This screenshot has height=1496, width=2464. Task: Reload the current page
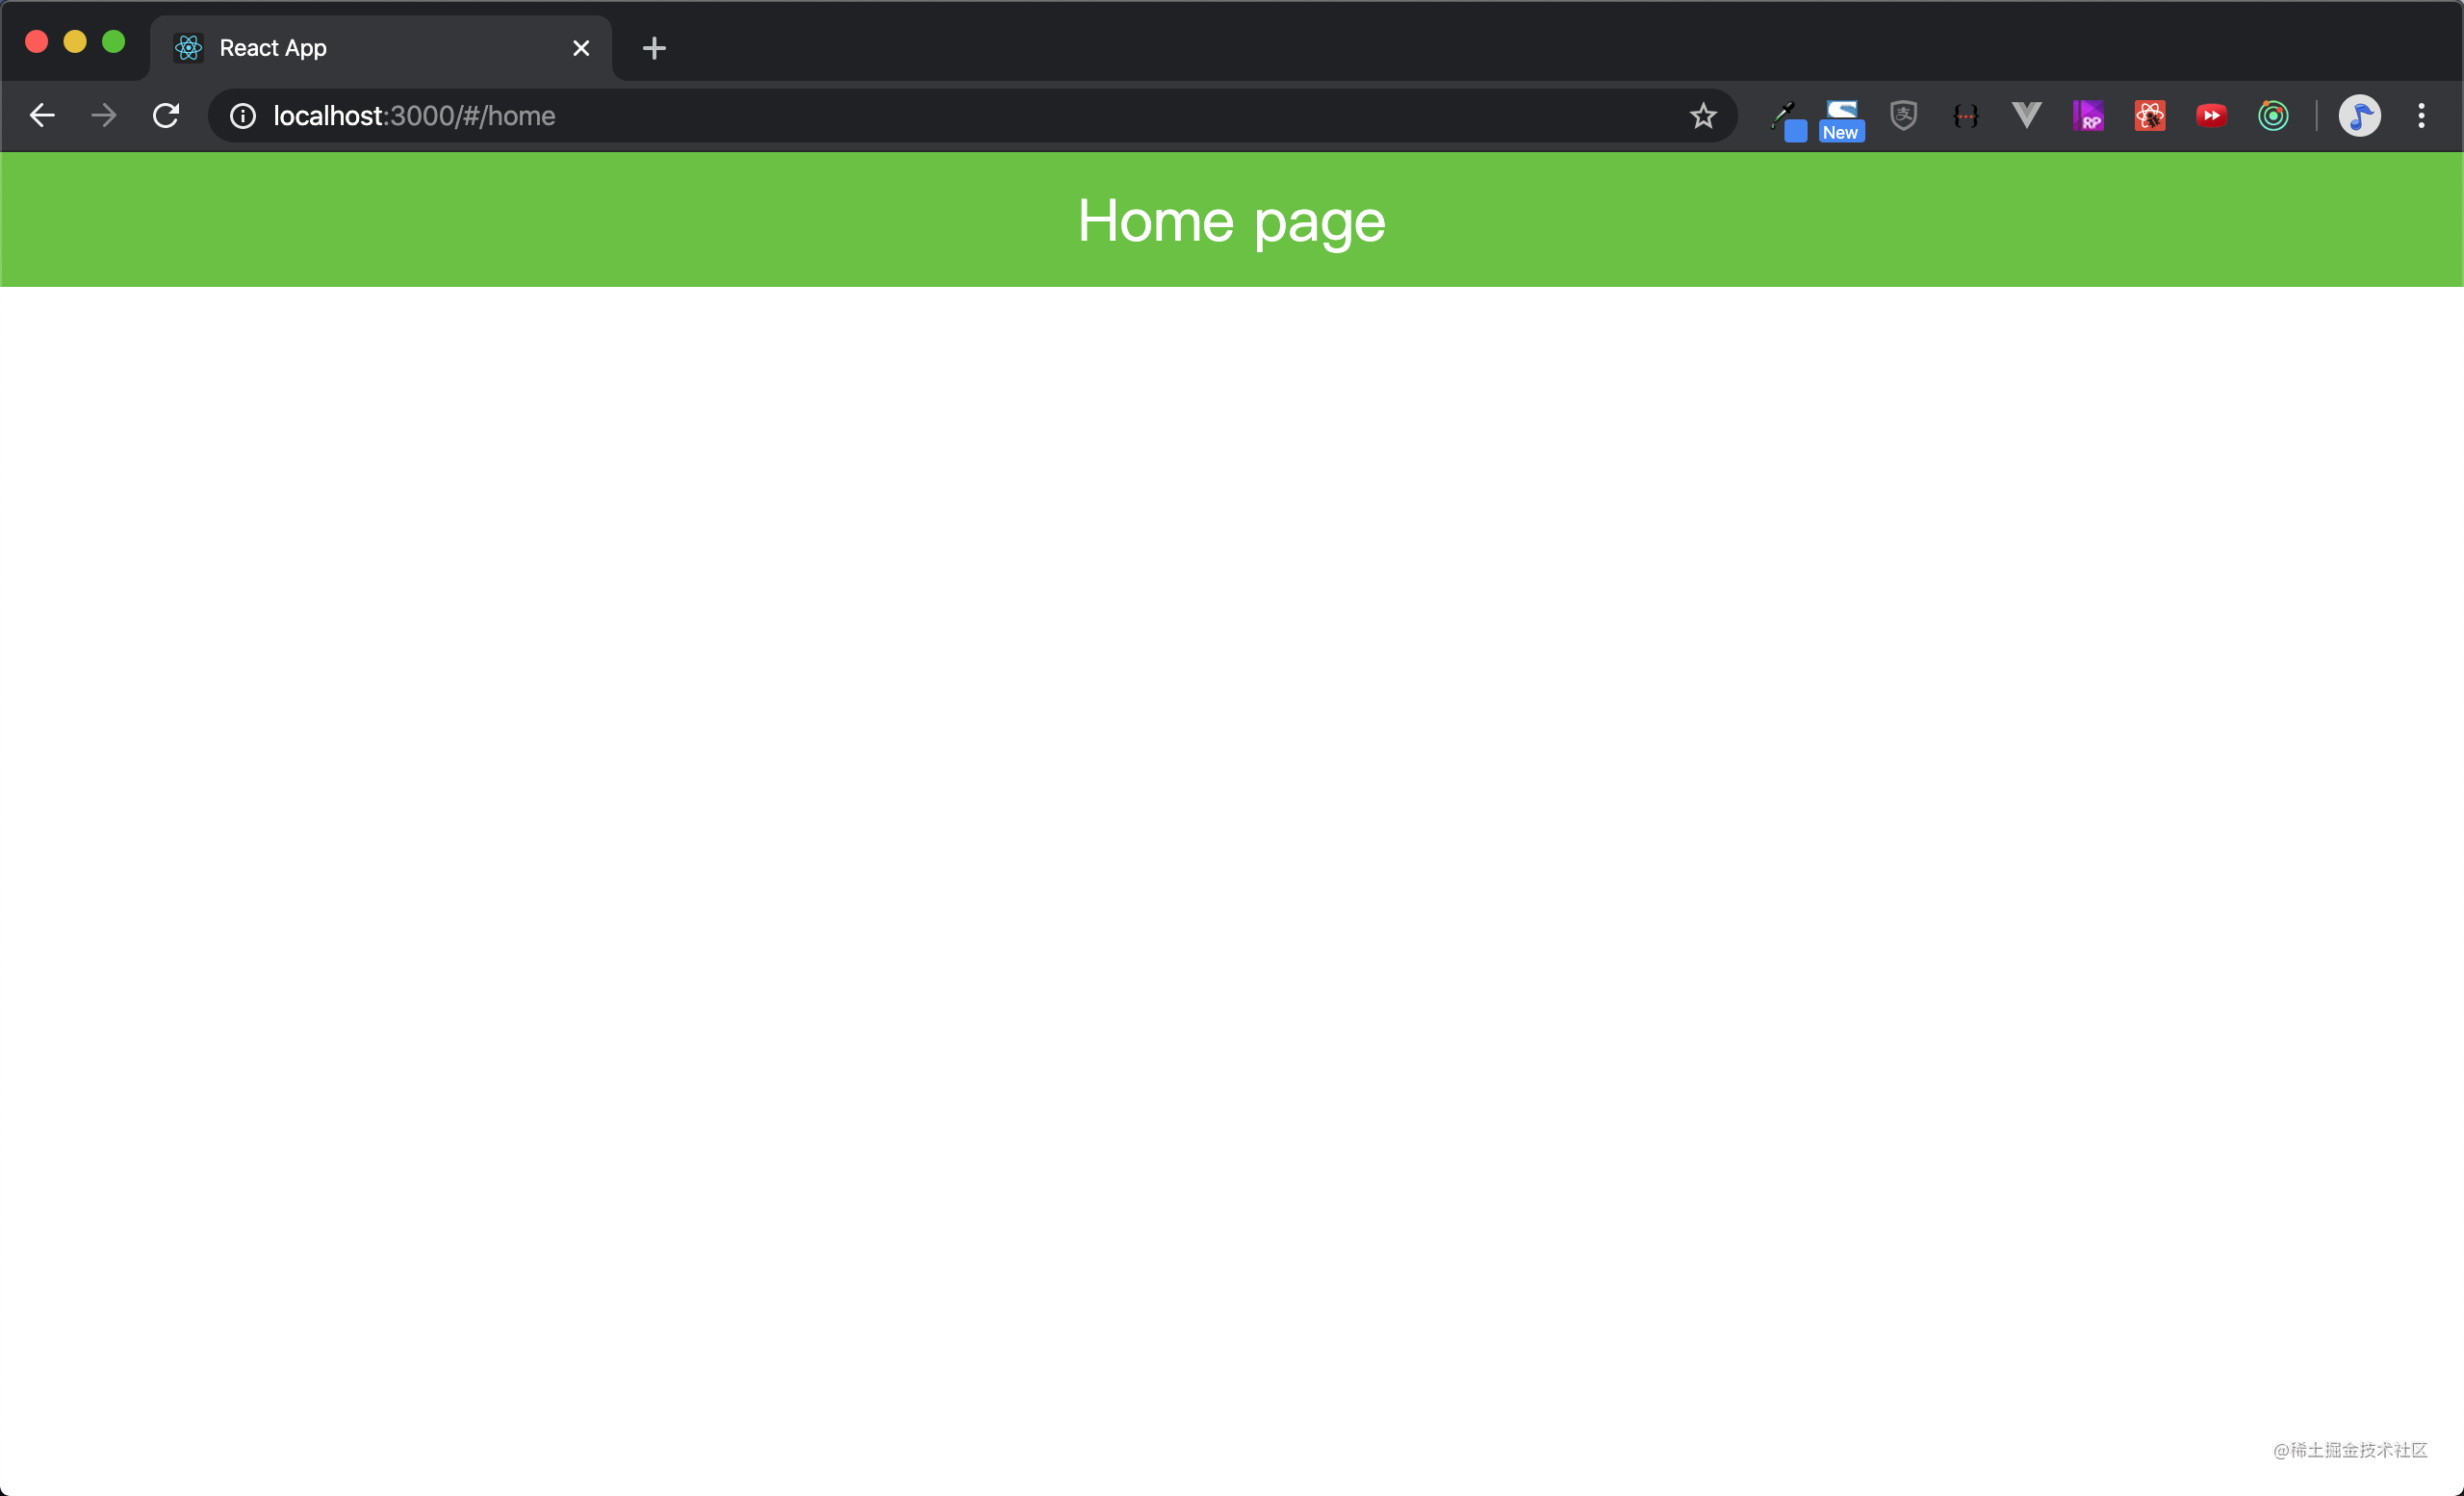point(166,116)
